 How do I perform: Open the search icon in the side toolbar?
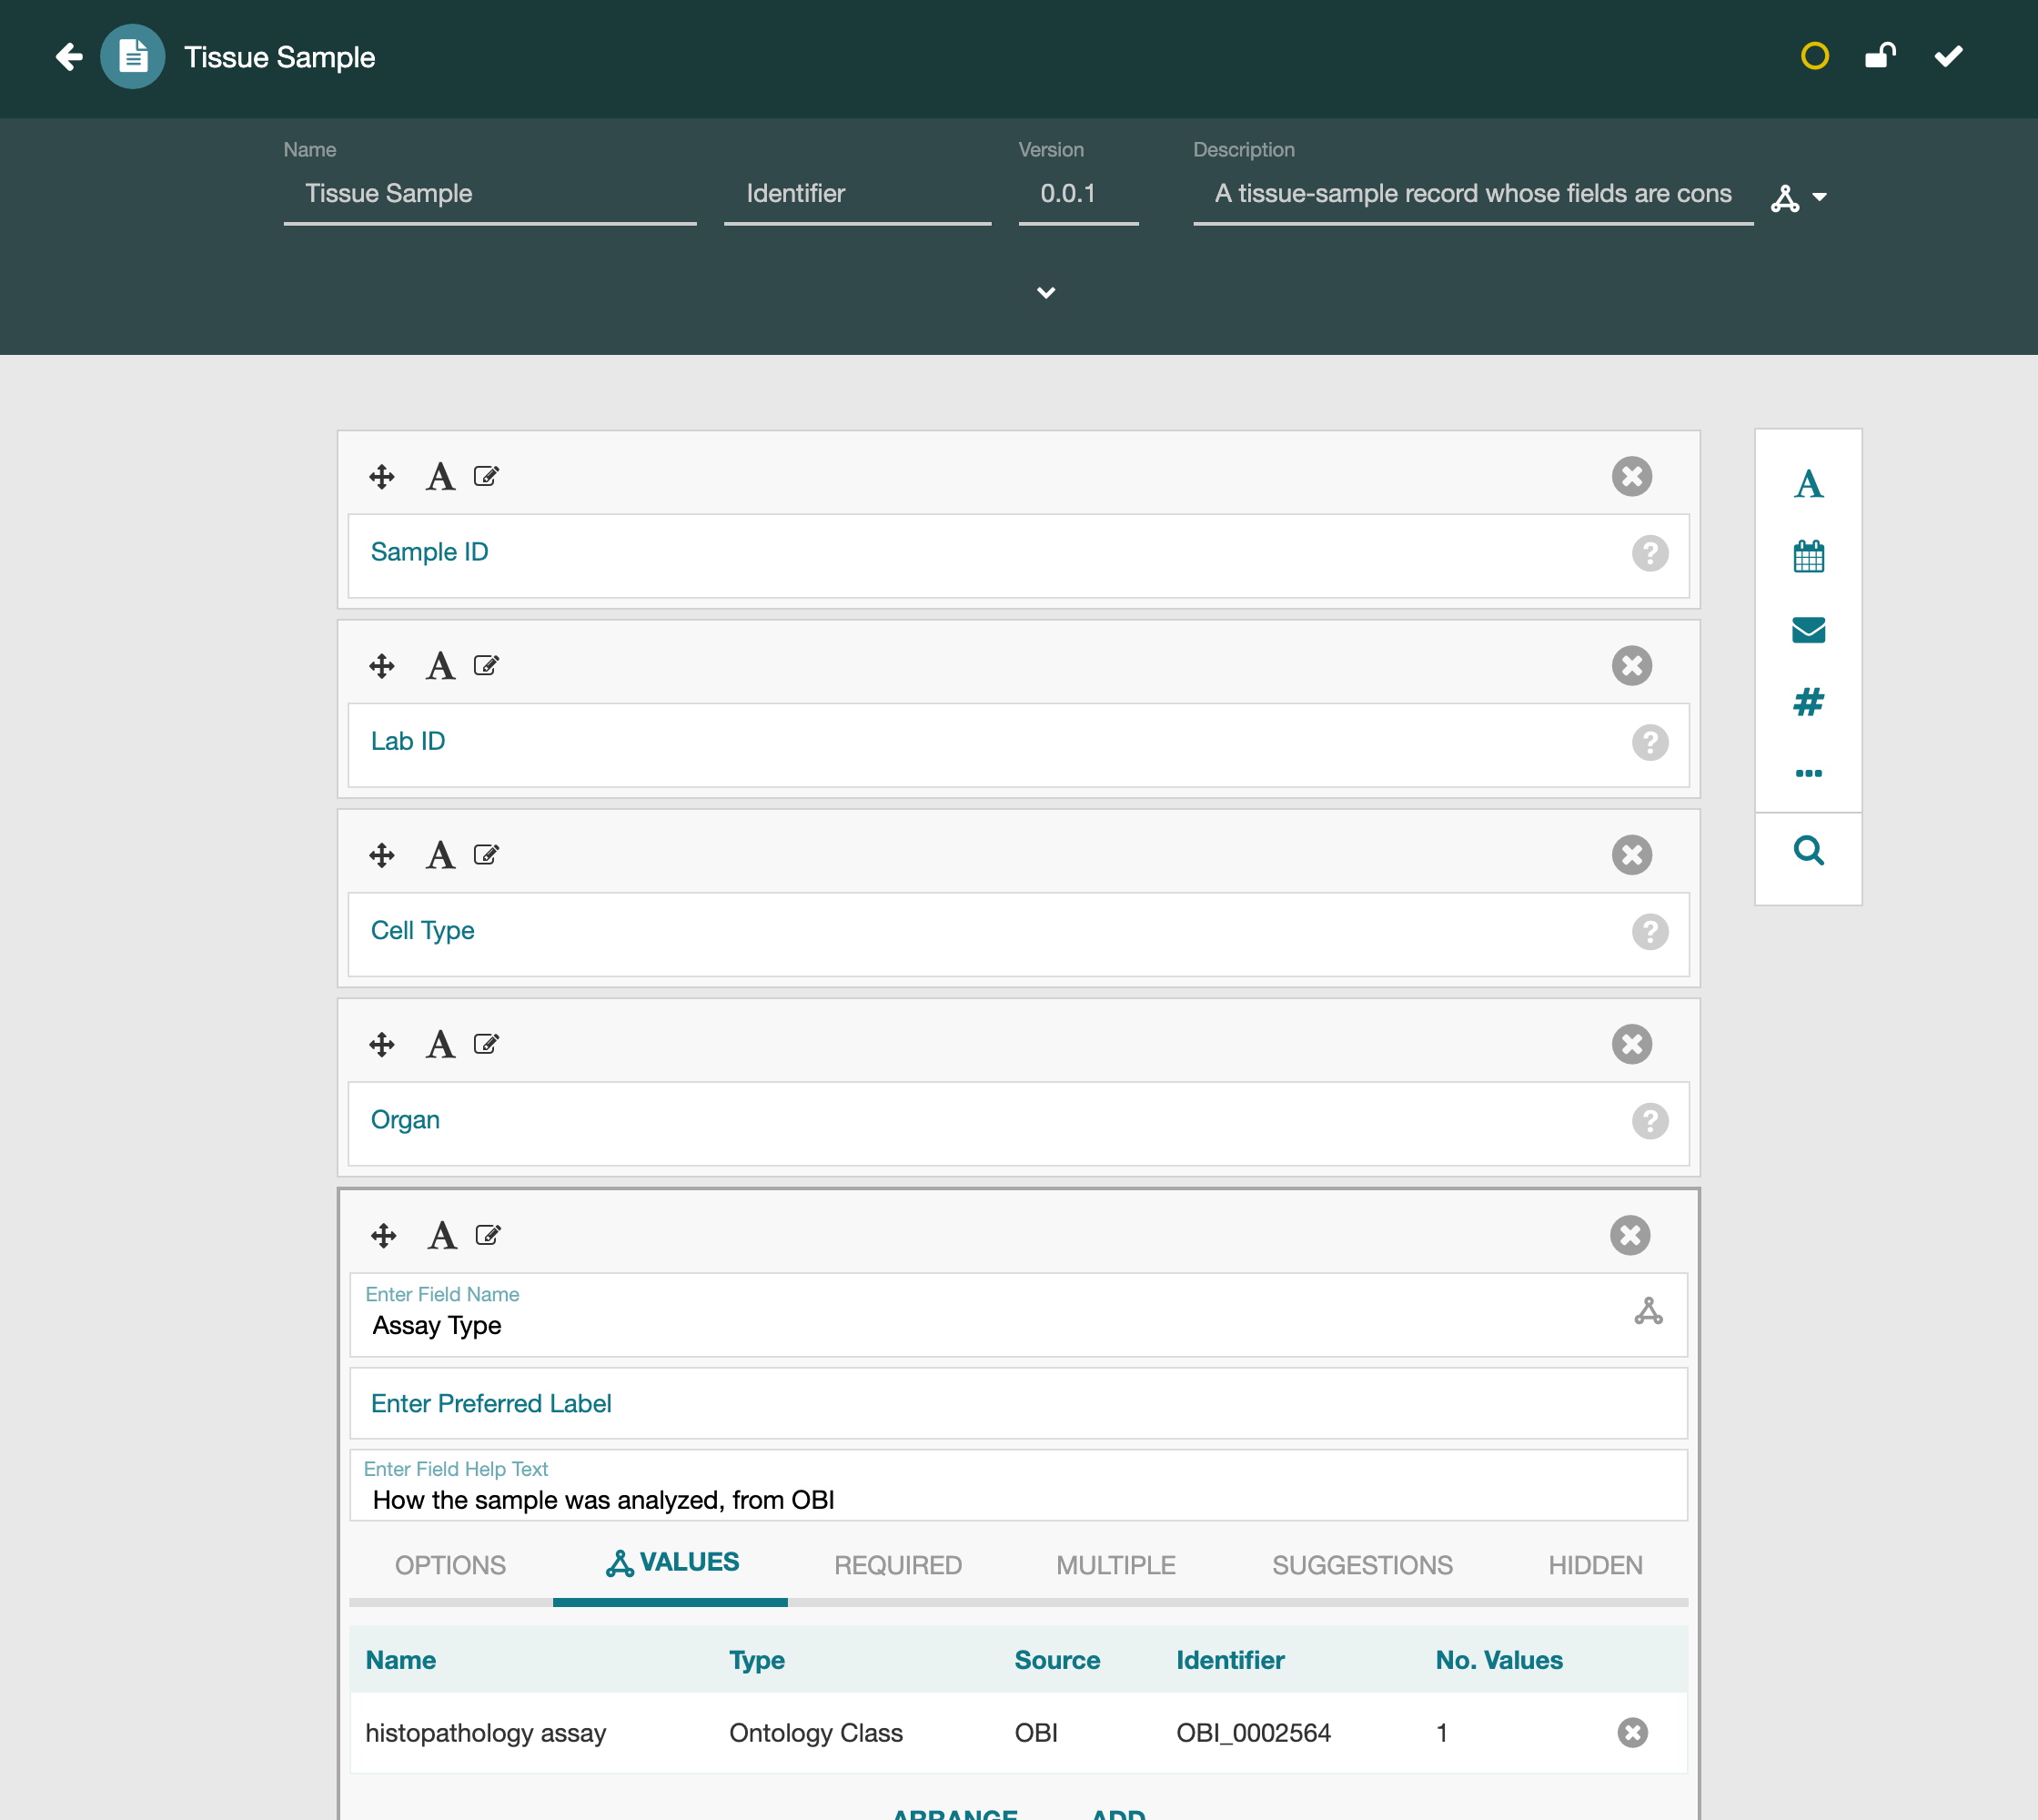coord(1808,850)
